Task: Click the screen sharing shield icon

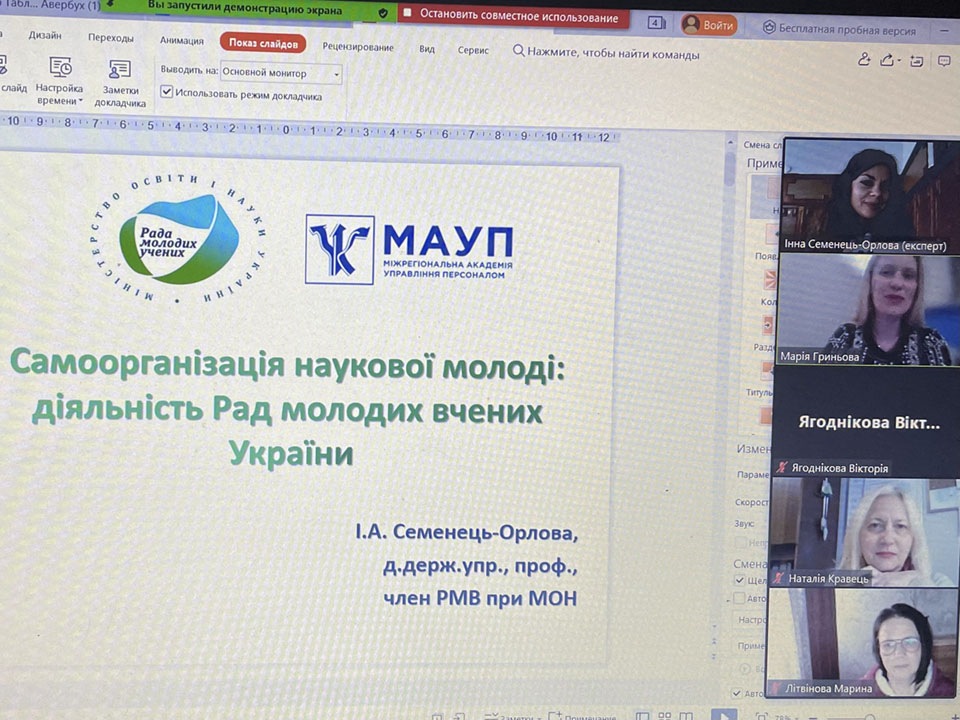Action: [x=383, y=14]
